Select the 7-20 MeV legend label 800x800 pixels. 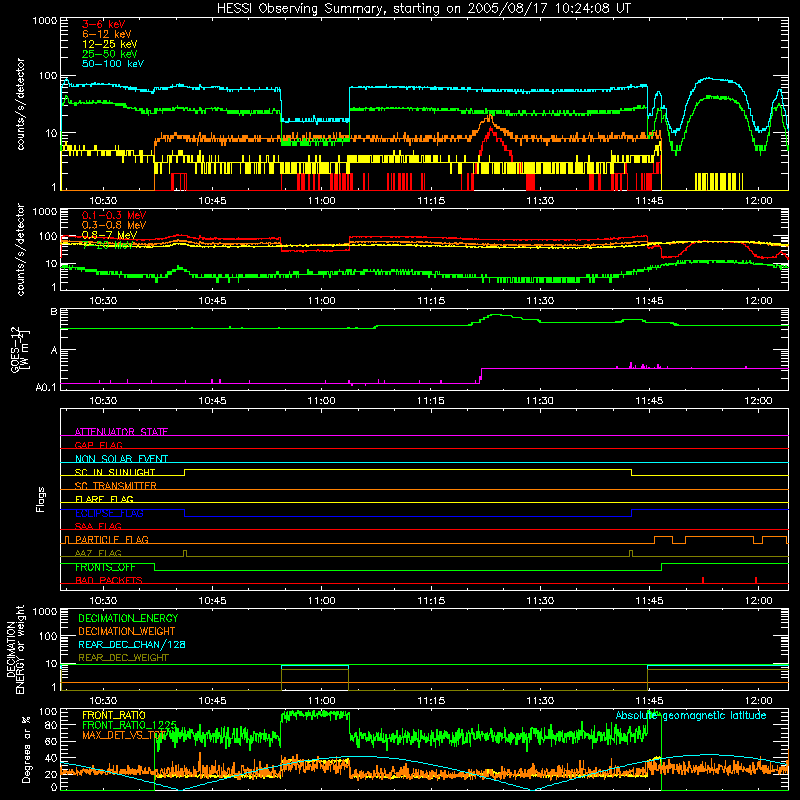(x=107, y=245)
